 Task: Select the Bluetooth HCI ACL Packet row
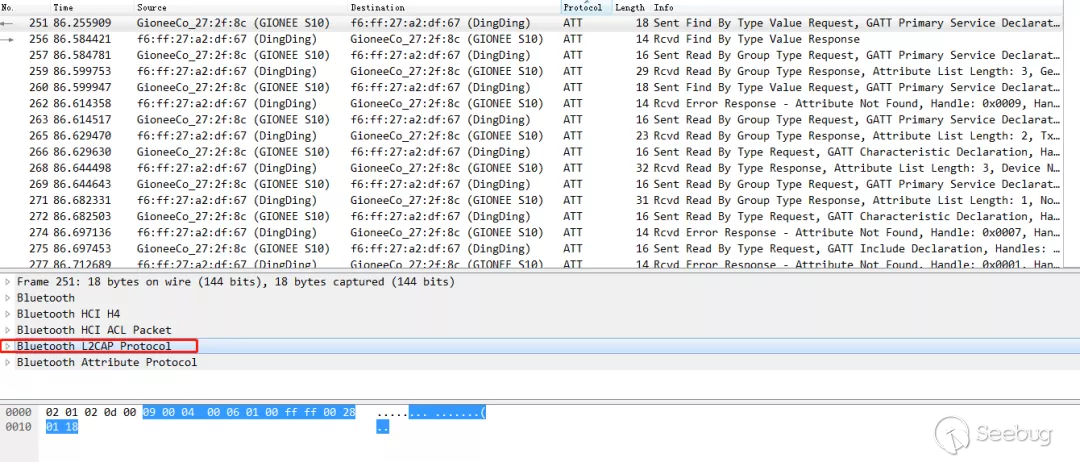pos(540,330)
